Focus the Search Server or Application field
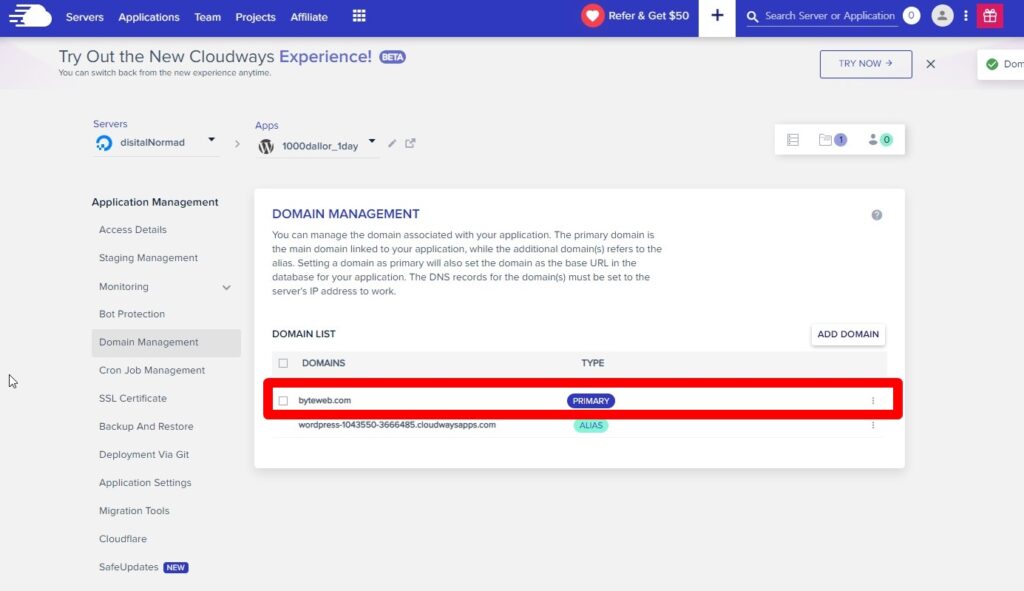 (x=829, y=16)
